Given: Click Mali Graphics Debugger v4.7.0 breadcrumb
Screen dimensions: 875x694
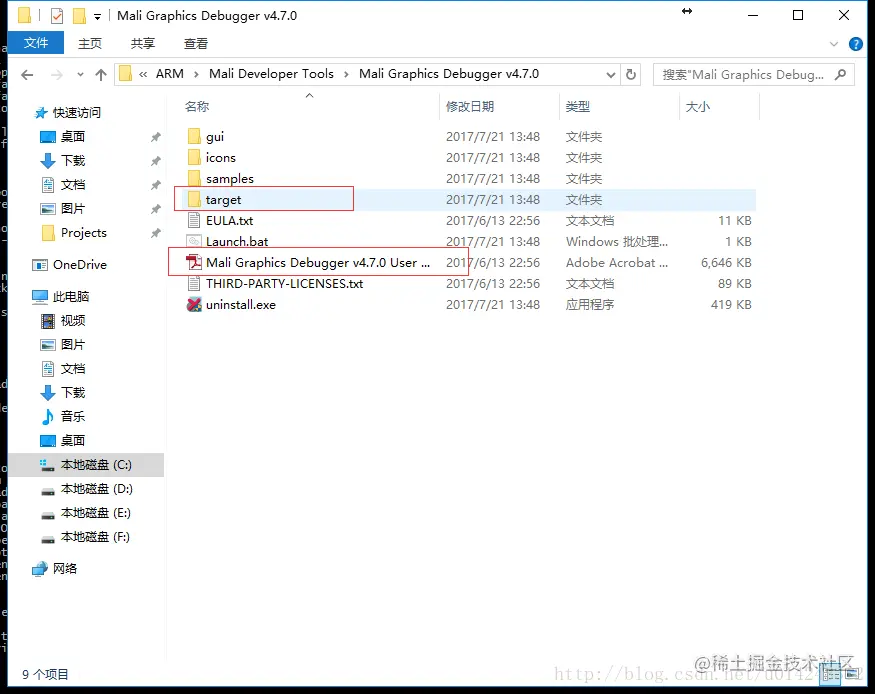Looking at the screenshot, I should (x=449, y=74).
